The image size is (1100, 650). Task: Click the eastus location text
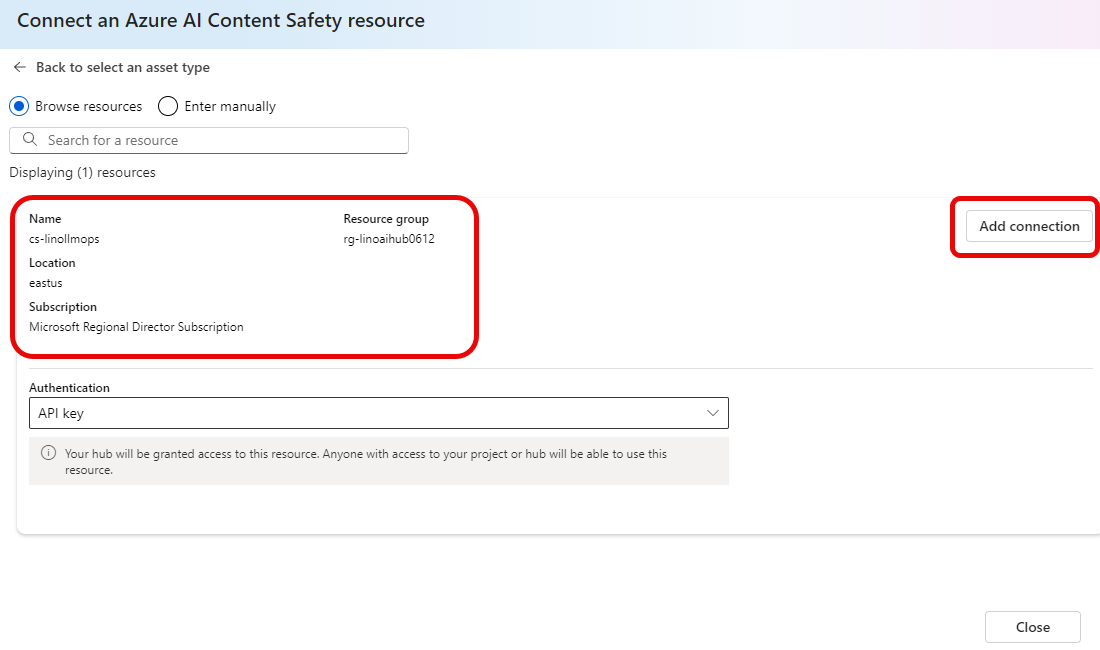48,283
